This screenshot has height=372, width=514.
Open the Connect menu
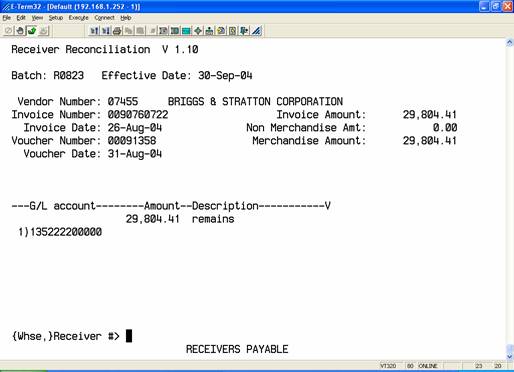pyautogui.click(x=104, y=18)
